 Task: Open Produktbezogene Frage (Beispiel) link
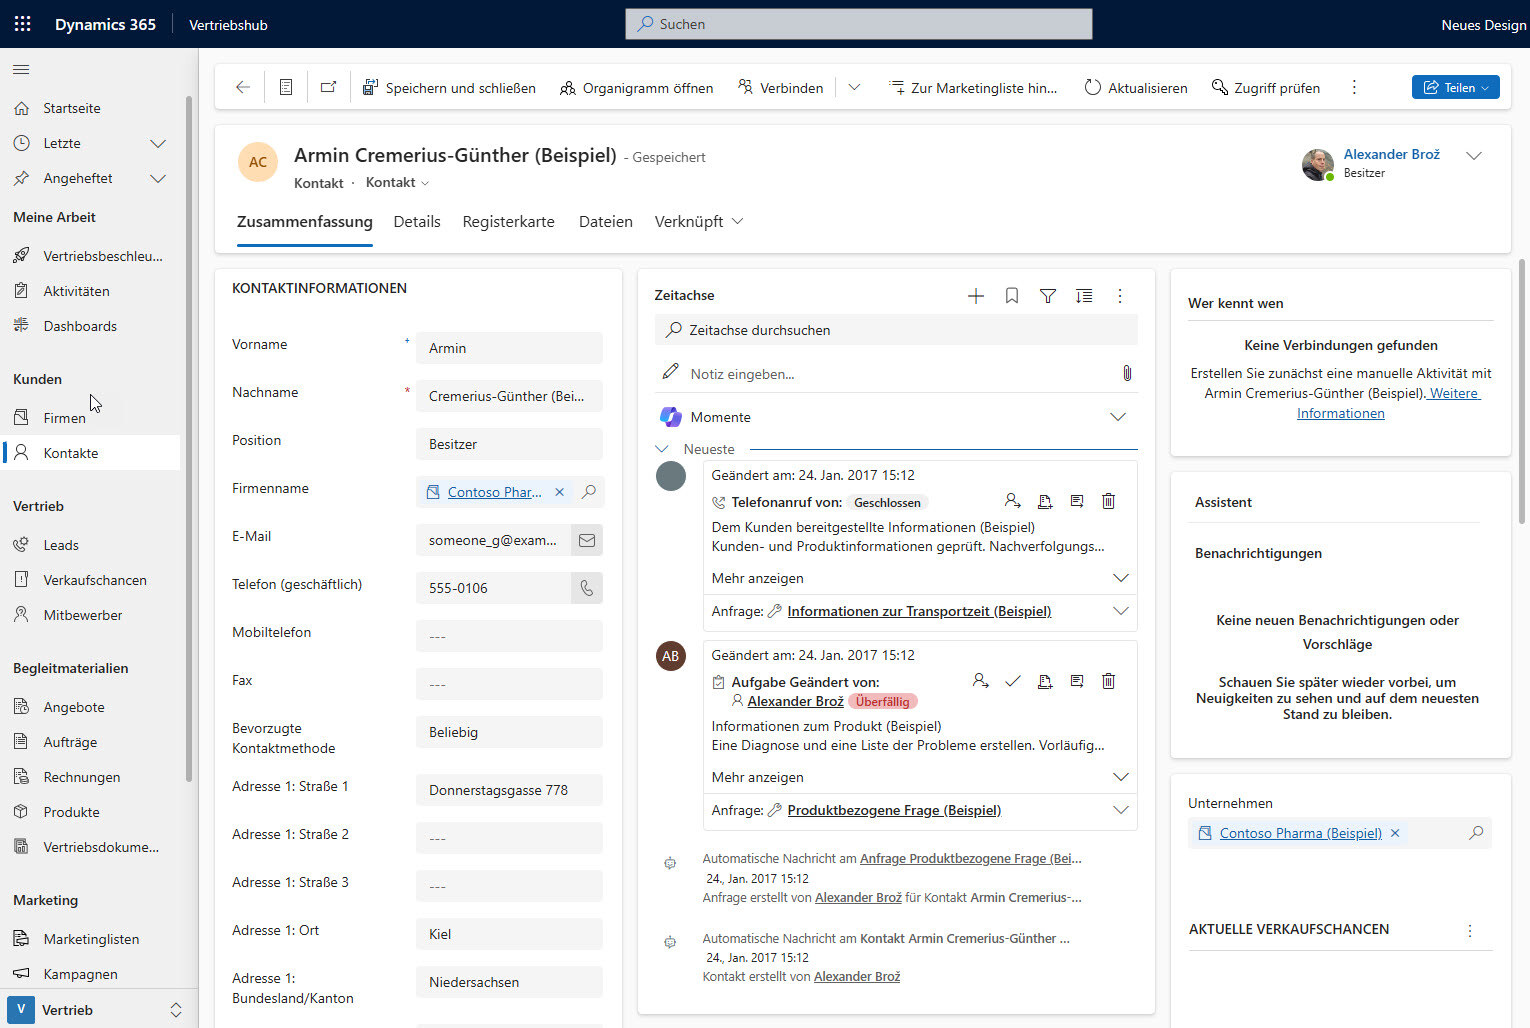tap(894, 810)
